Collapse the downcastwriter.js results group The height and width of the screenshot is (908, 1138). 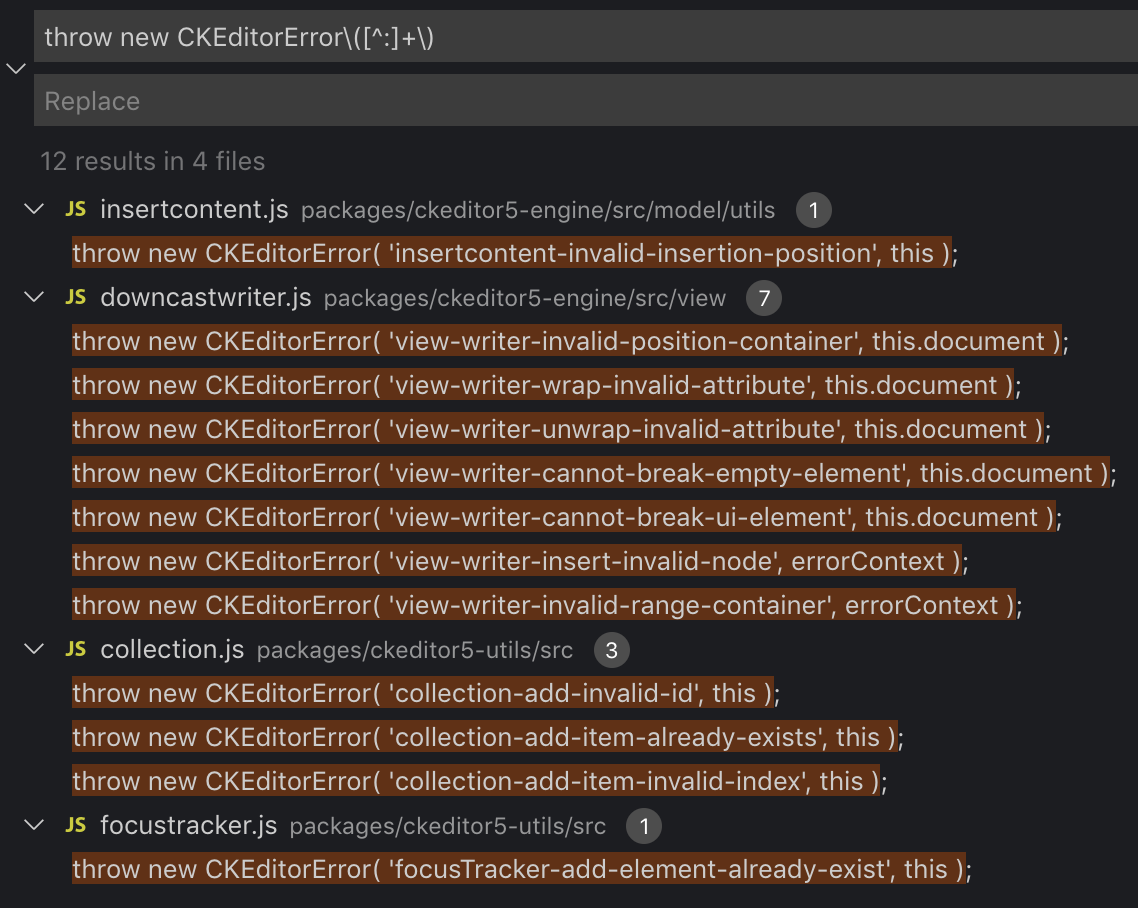coord(34,297)
